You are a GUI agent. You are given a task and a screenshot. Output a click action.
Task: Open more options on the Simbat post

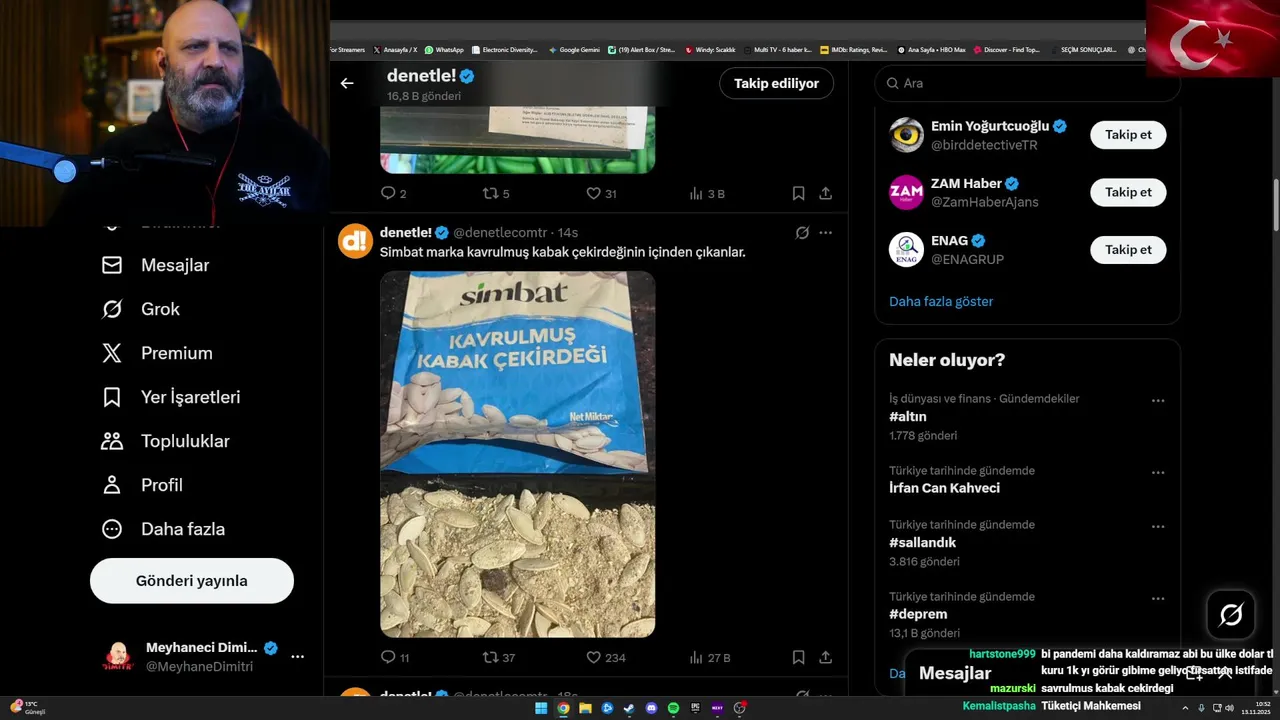click(x=825, y=232)
